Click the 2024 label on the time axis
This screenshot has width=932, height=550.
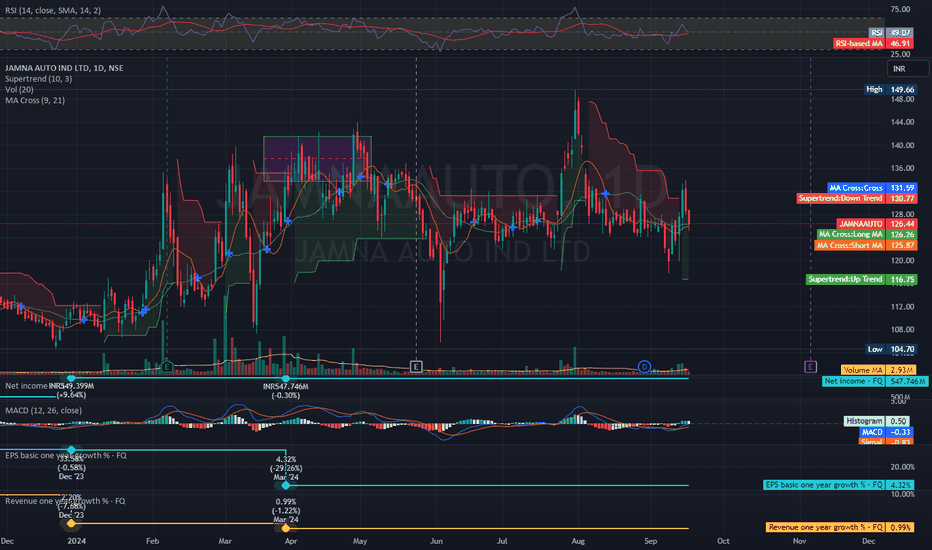[x=77, y=542]
